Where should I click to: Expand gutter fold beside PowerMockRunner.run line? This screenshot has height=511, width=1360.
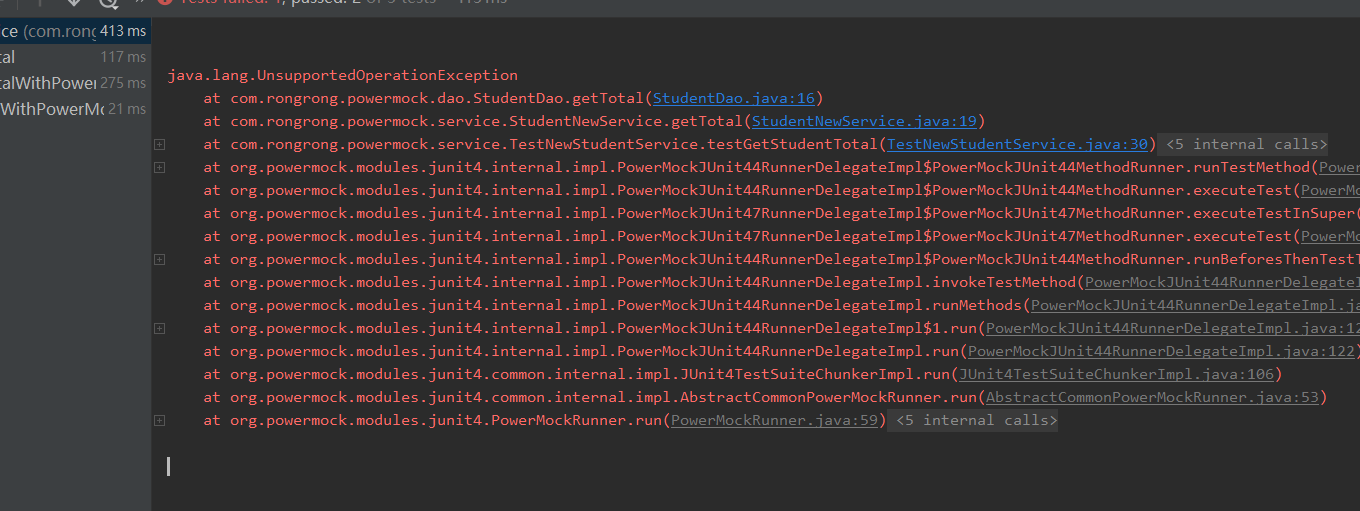159,420
